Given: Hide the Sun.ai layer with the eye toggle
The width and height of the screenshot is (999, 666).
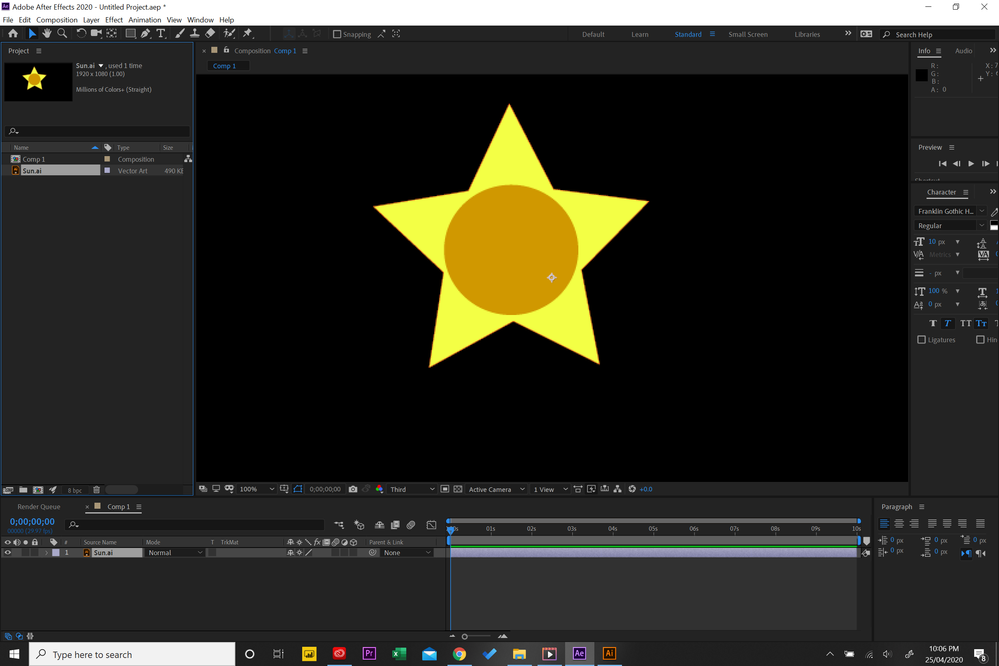Looking at the screenshot, I should (7, 552).
